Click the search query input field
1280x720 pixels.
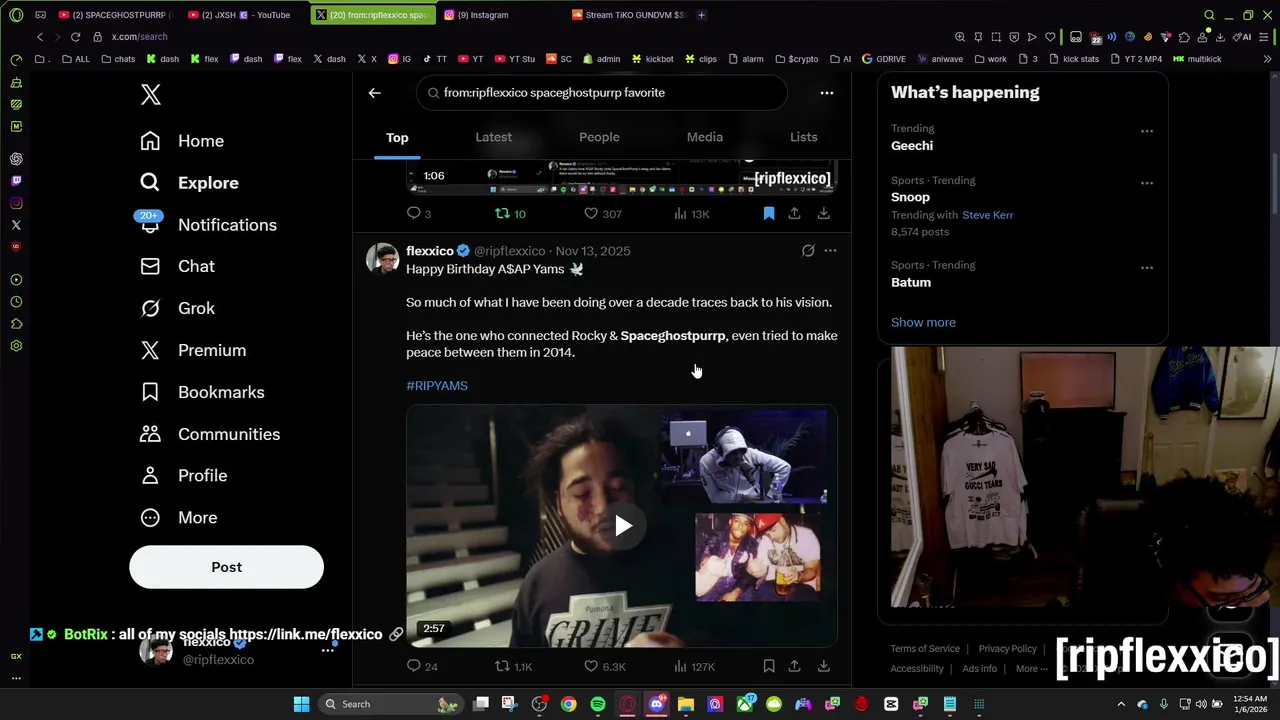602,93
